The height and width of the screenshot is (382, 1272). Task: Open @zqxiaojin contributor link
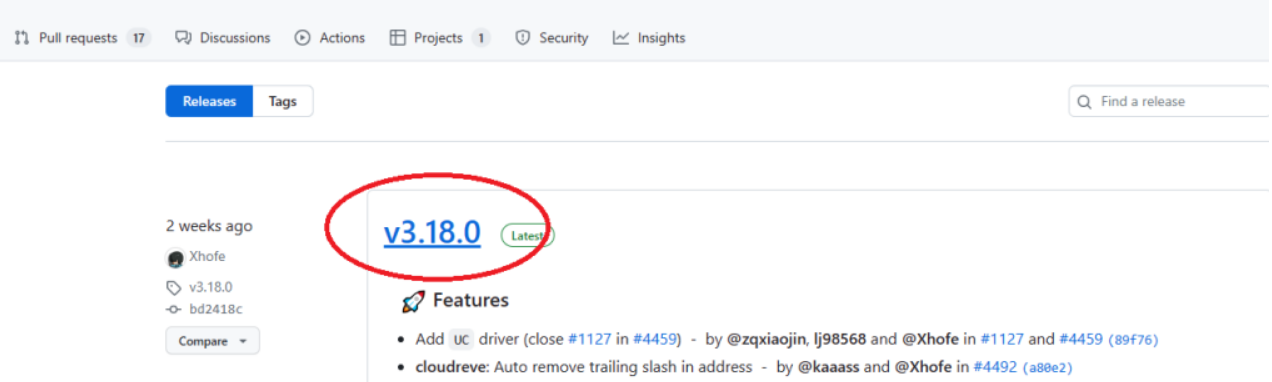click(x=767, y=339)
